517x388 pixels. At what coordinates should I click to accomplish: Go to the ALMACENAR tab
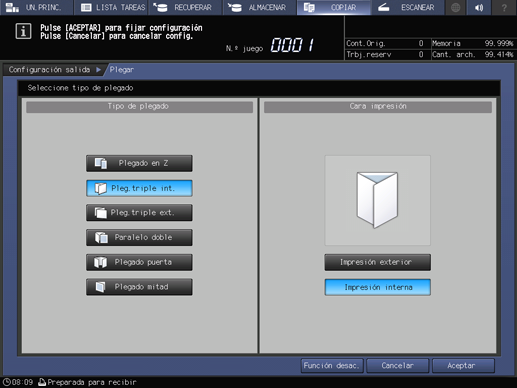[260, 7]
